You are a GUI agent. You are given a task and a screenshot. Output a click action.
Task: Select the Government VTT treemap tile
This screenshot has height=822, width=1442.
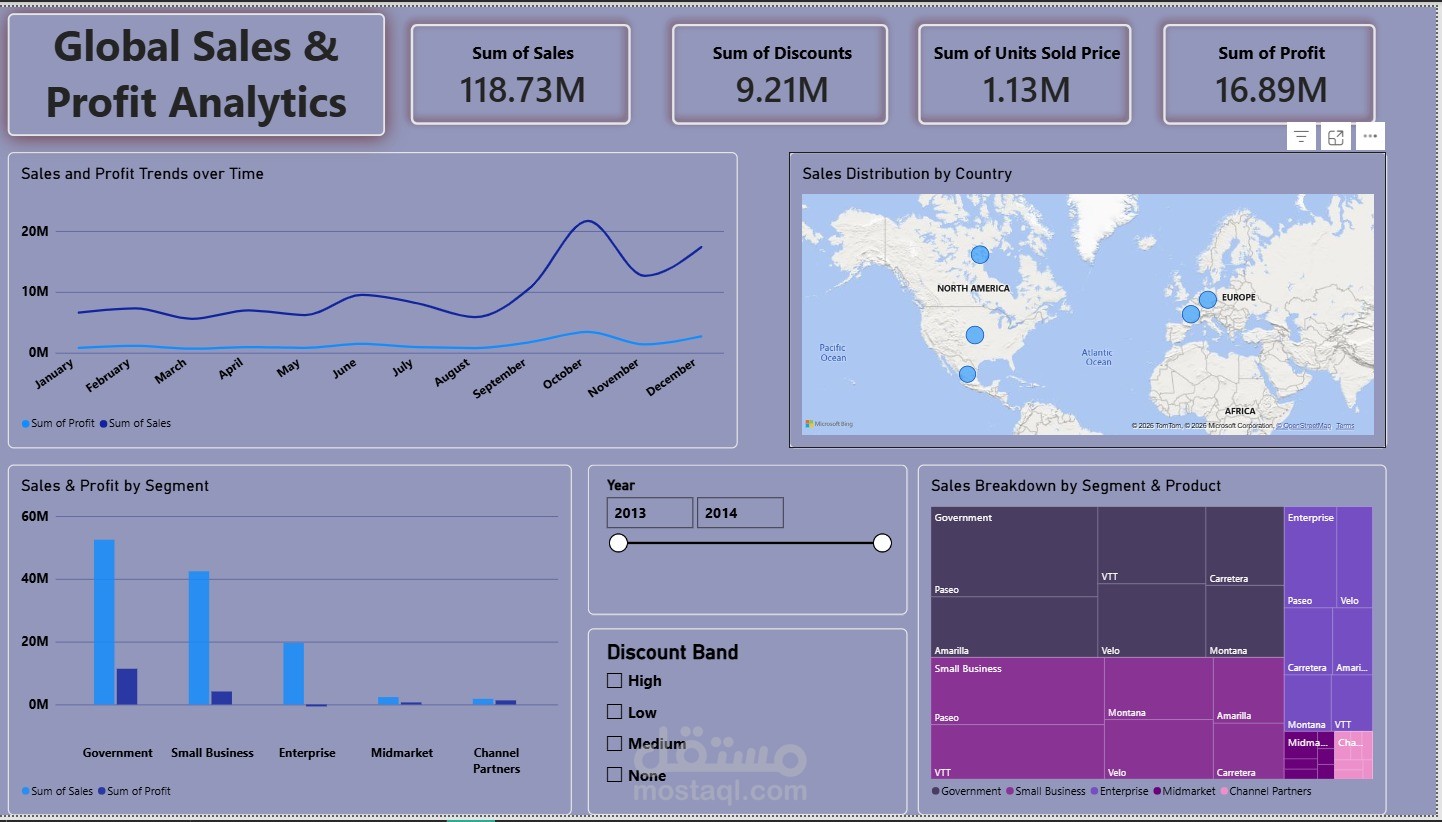point(1151,545)
